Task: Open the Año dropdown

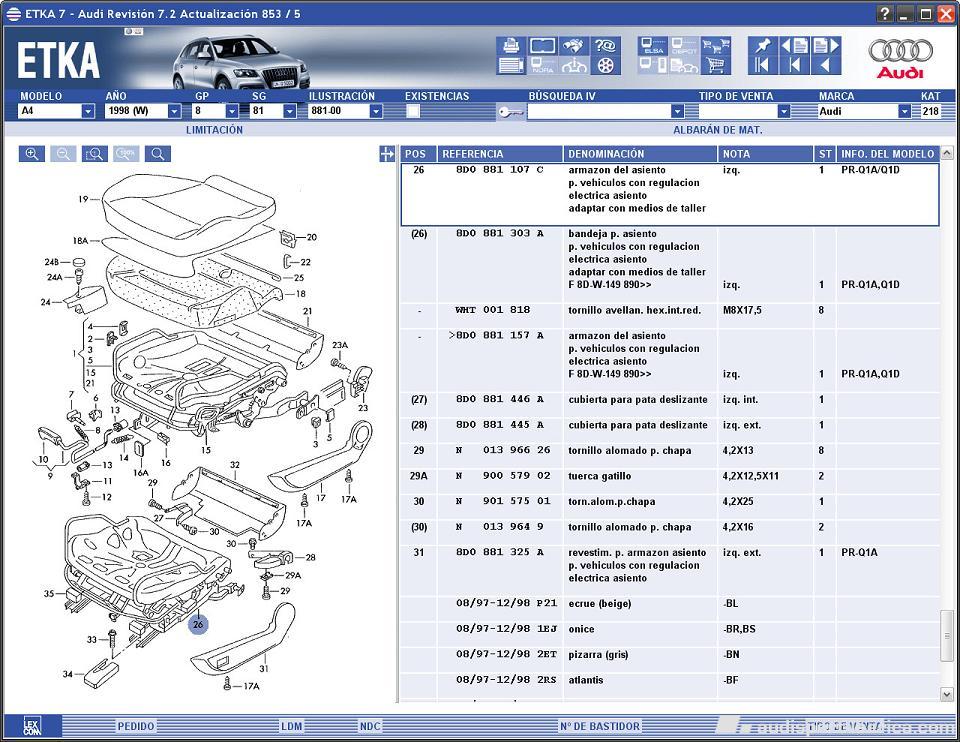Action: (174, 111)
